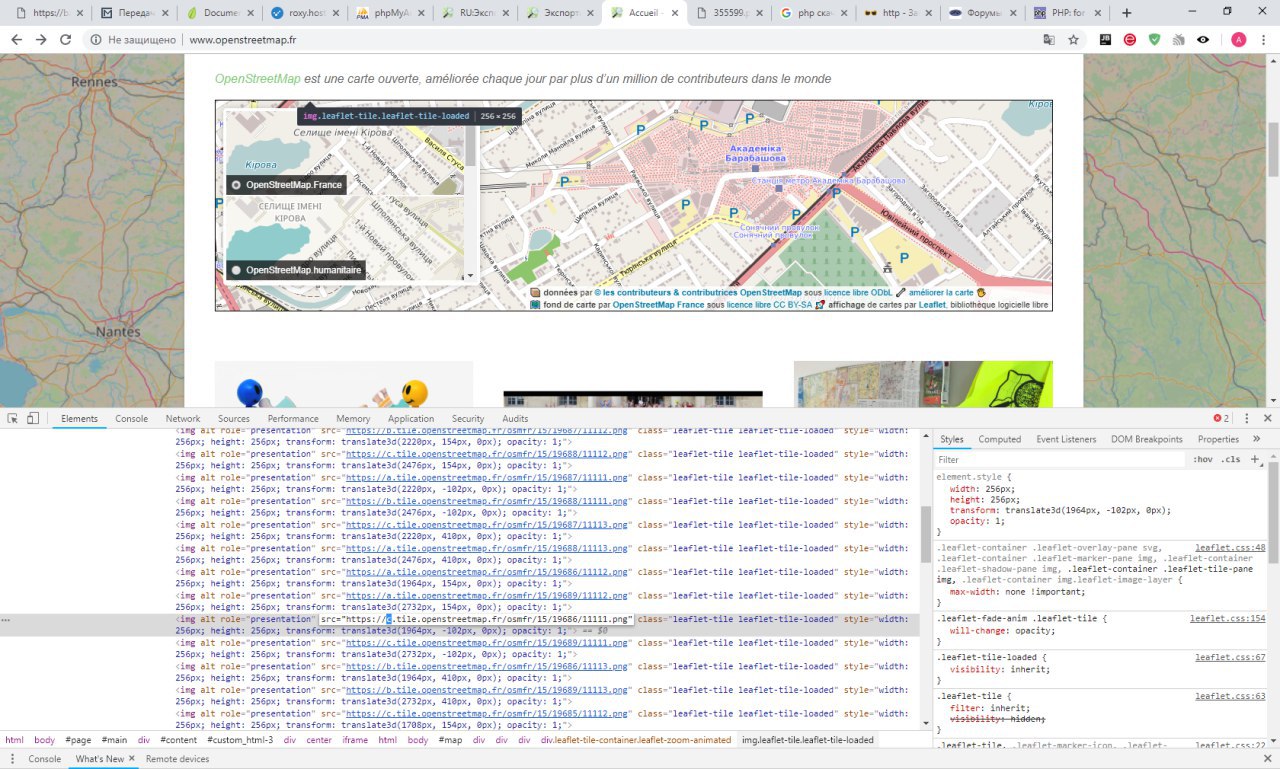Click the eye extension icon
The width and height of the screenshot is (1280, 769).
pos(1203,40)
